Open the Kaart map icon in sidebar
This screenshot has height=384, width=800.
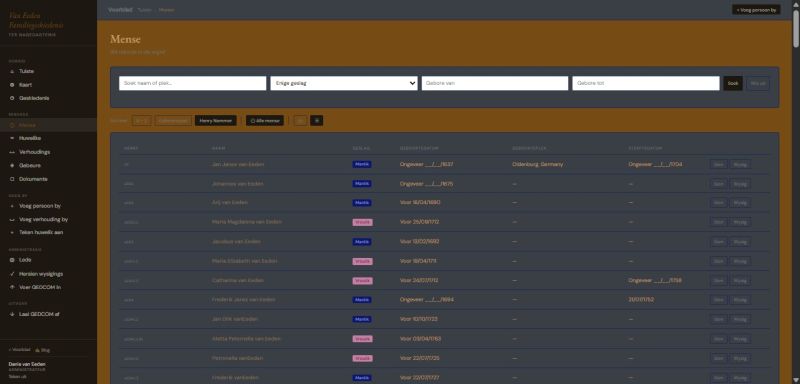(12, 85)
